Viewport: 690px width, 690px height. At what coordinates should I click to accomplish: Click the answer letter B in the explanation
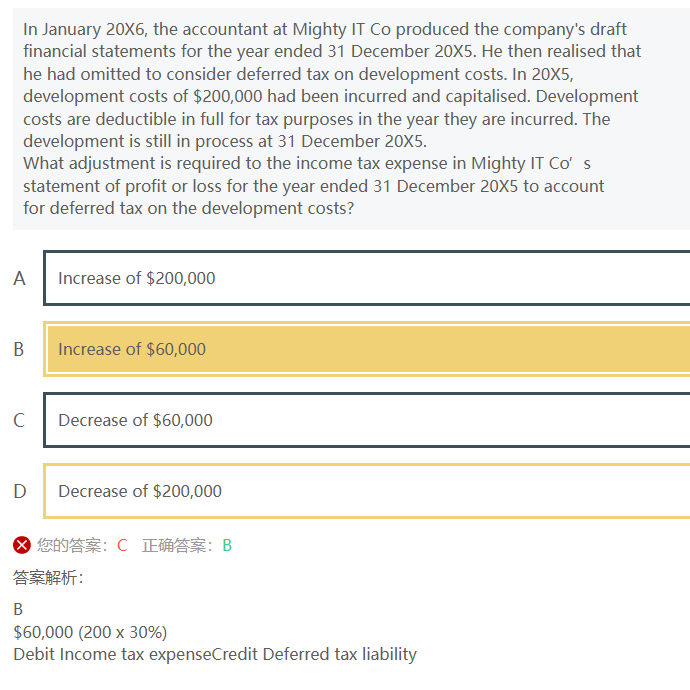[18, 609]
